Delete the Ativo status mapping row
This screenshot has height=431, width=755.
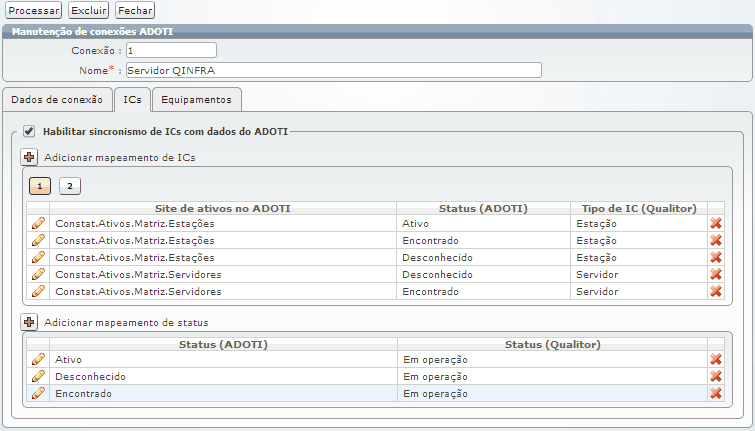[x=716, y=359]
